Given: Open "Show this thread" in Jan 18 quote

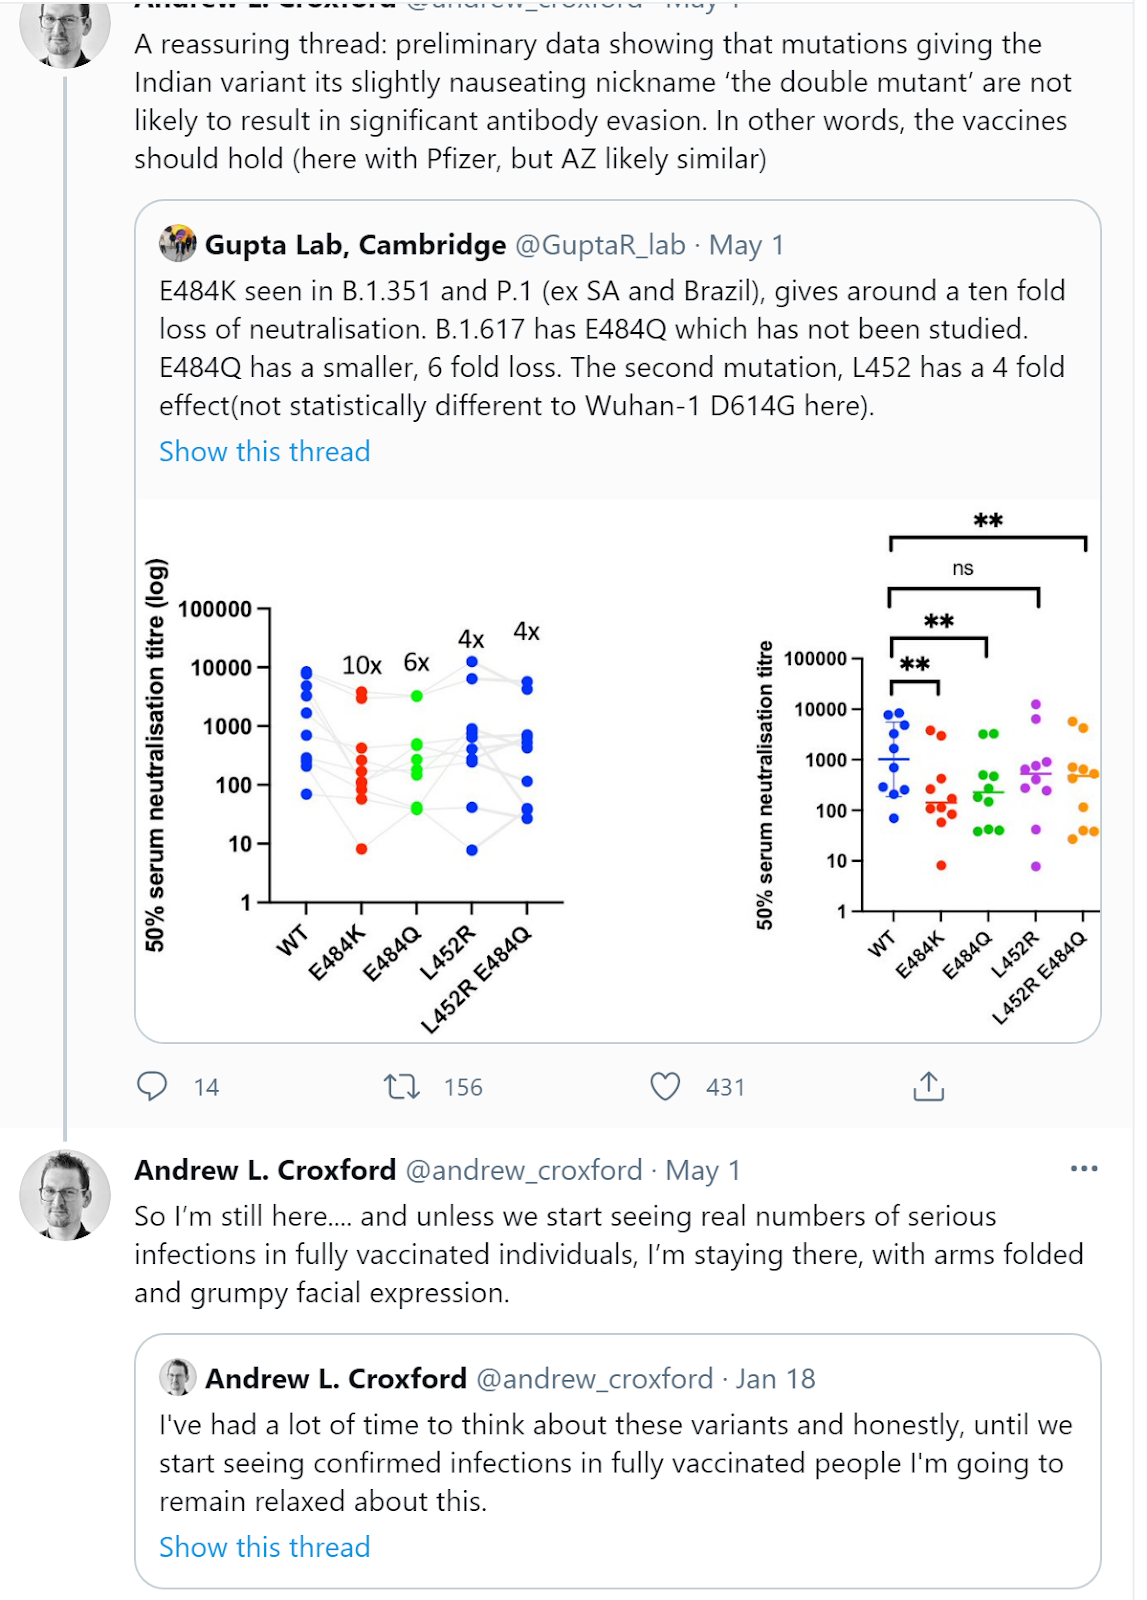Looking at the screenshot, I should point(265,1547).
